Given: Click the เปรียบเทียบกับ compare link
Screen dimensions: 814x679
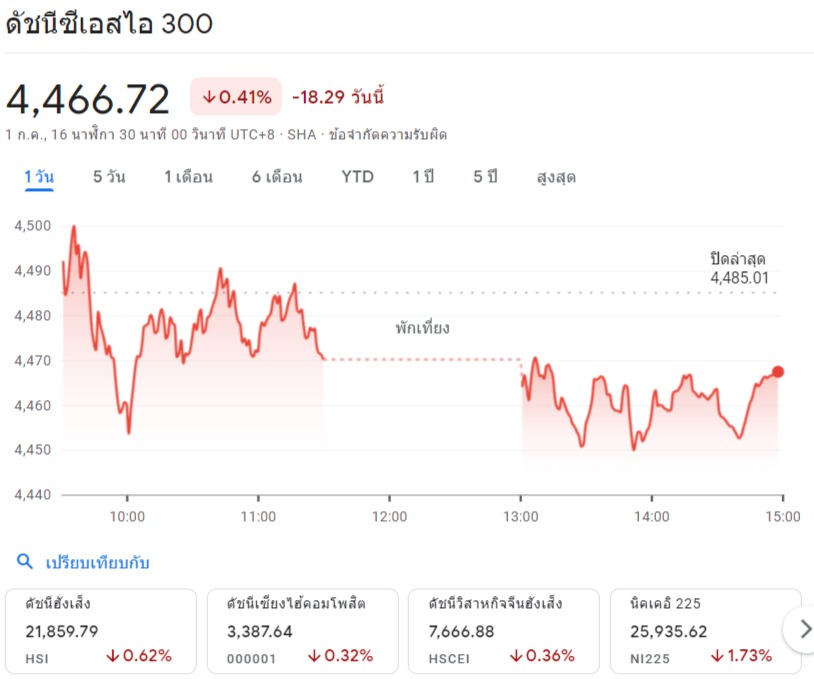Looking at the screenshot, I should (x=98, y=562).
